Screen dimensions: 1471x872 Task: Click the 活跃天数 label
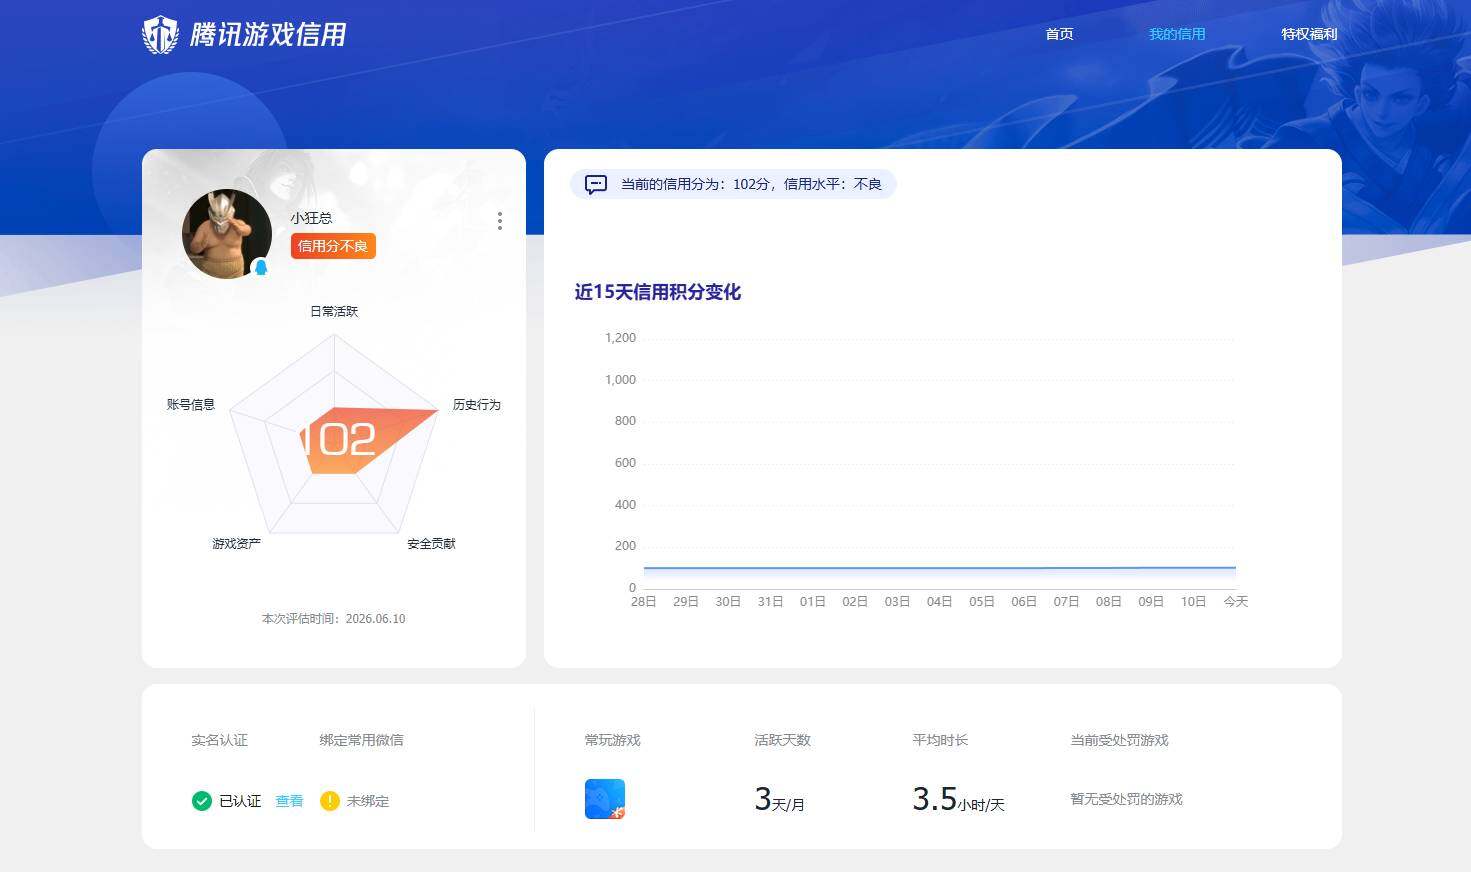point(782,740)
